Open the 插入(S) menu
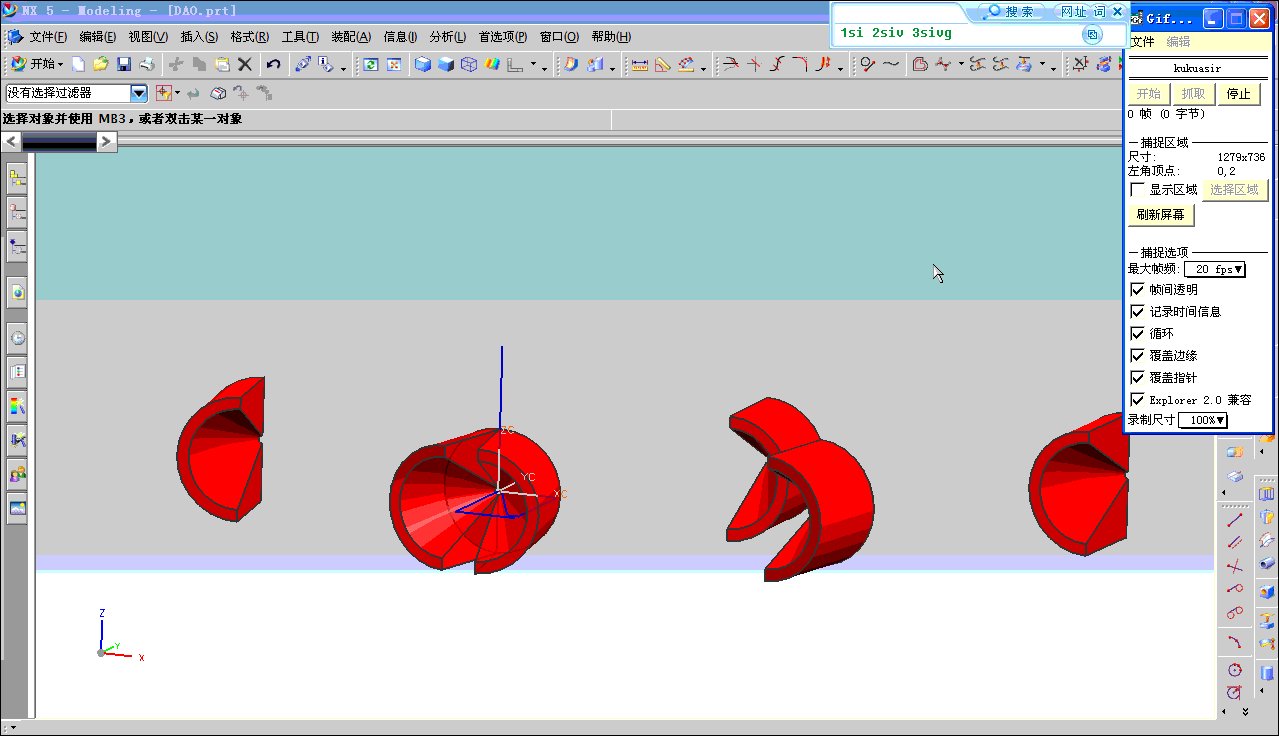Image resolution: width=1279 pixels, height=736 pixels. click(199, 37)
